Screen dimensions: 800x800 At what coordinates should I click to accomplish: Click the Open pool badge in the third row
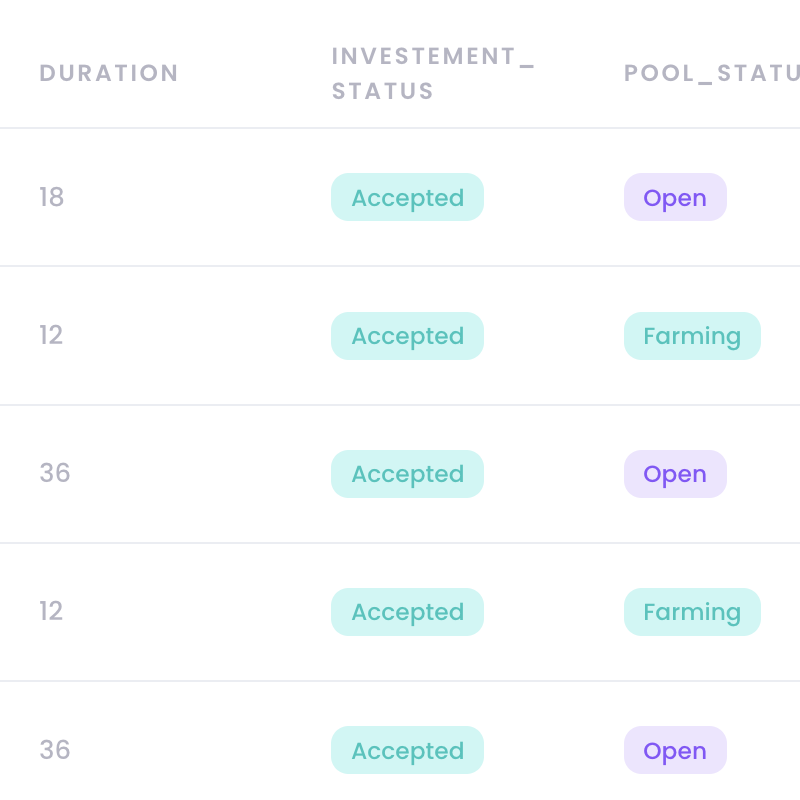pyautogui.click(x=675, y=474)
